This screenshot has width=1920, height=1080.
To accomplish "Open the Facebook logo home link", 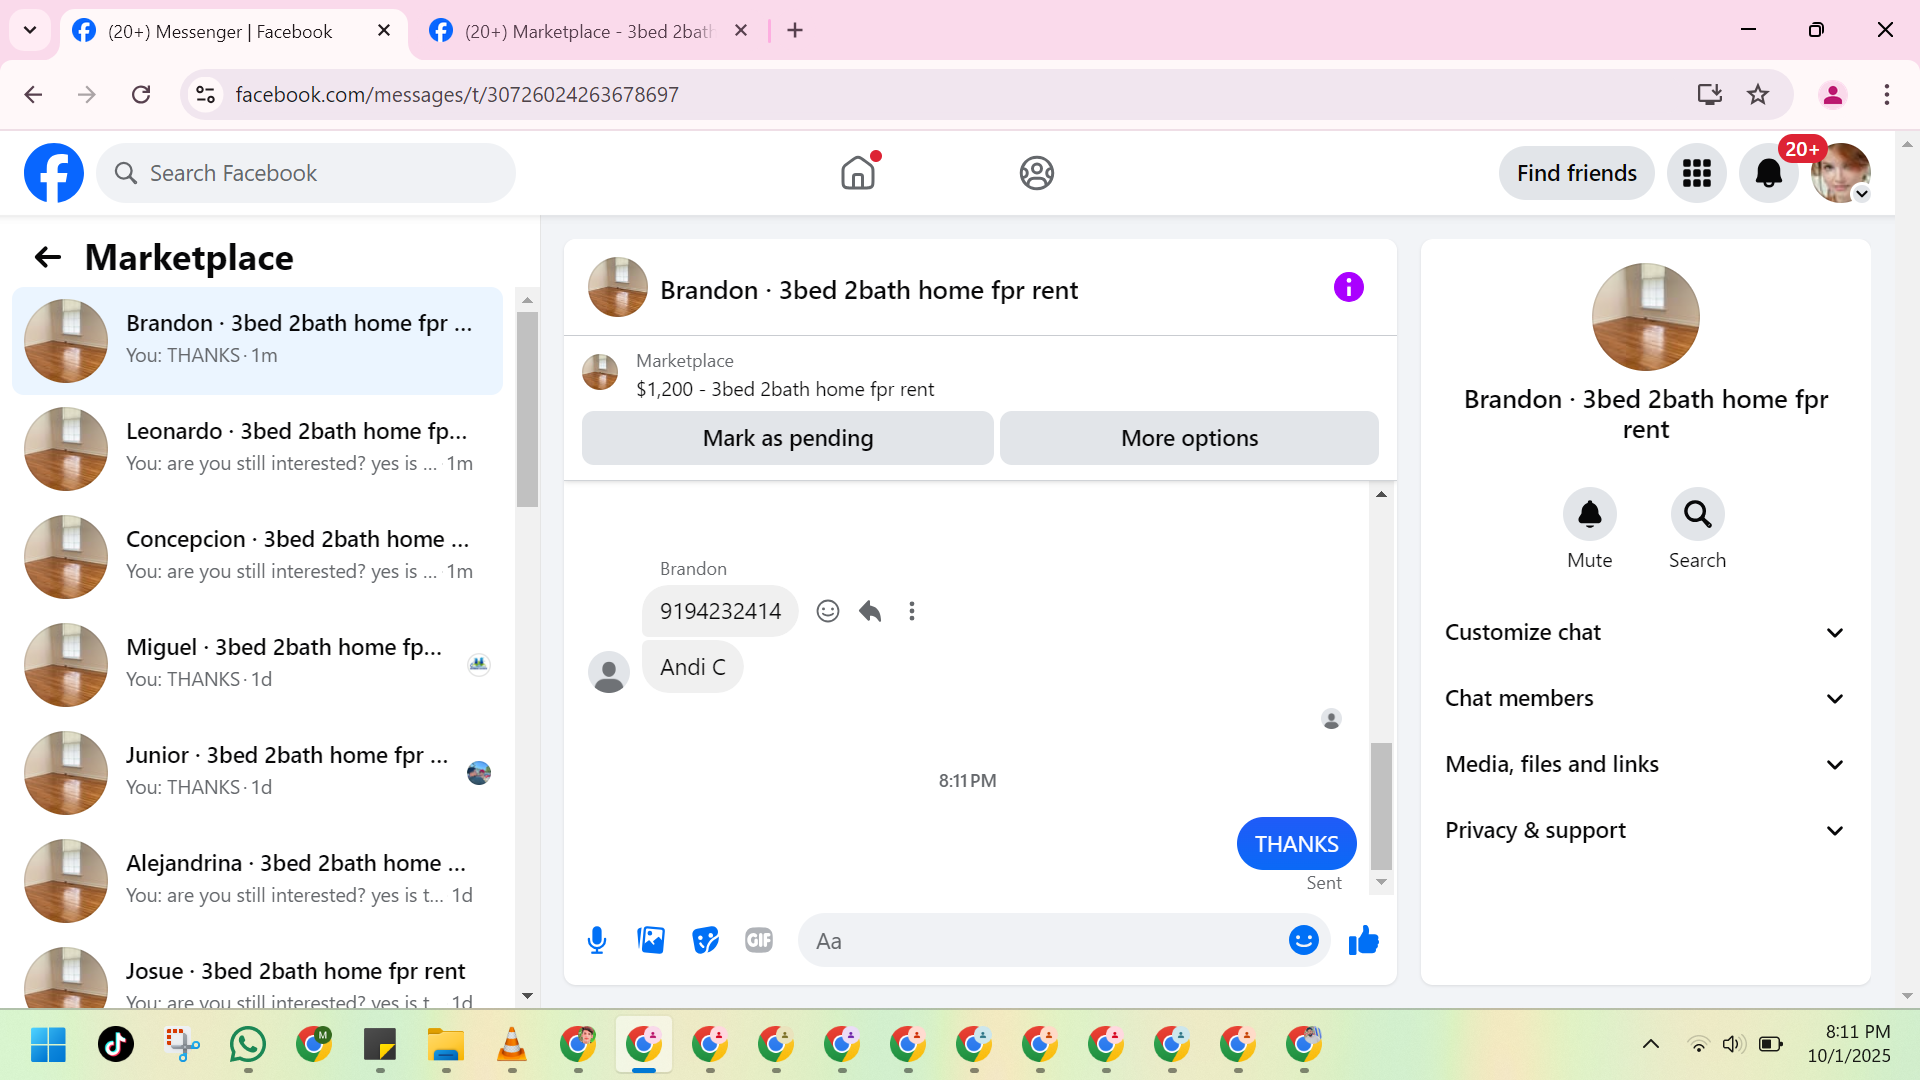I will pos(54,173).
